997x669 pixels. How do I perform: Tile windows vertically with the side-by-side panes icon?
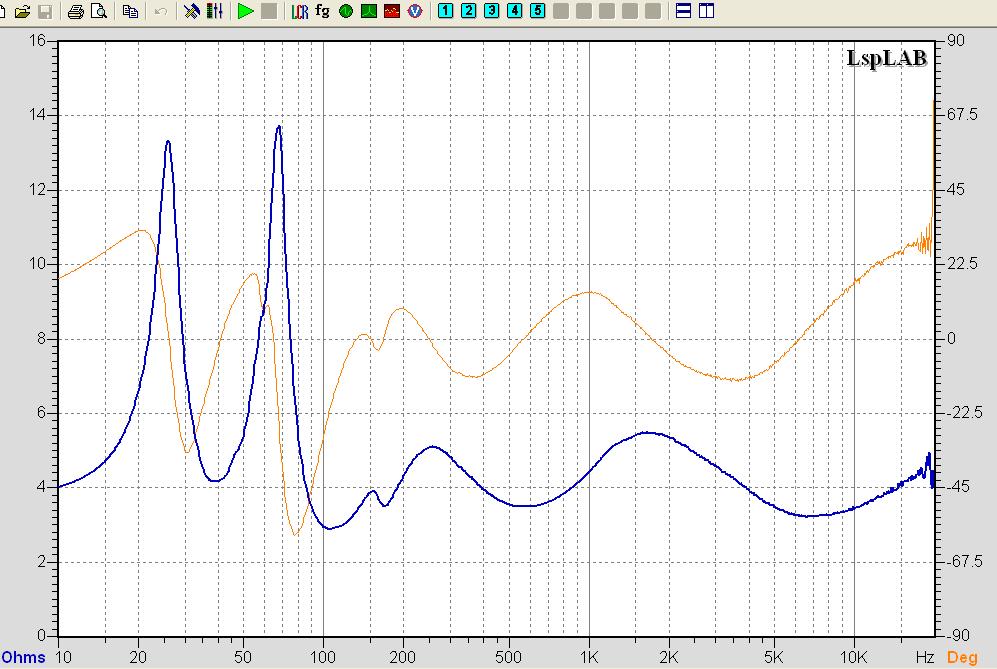[706, 11]
